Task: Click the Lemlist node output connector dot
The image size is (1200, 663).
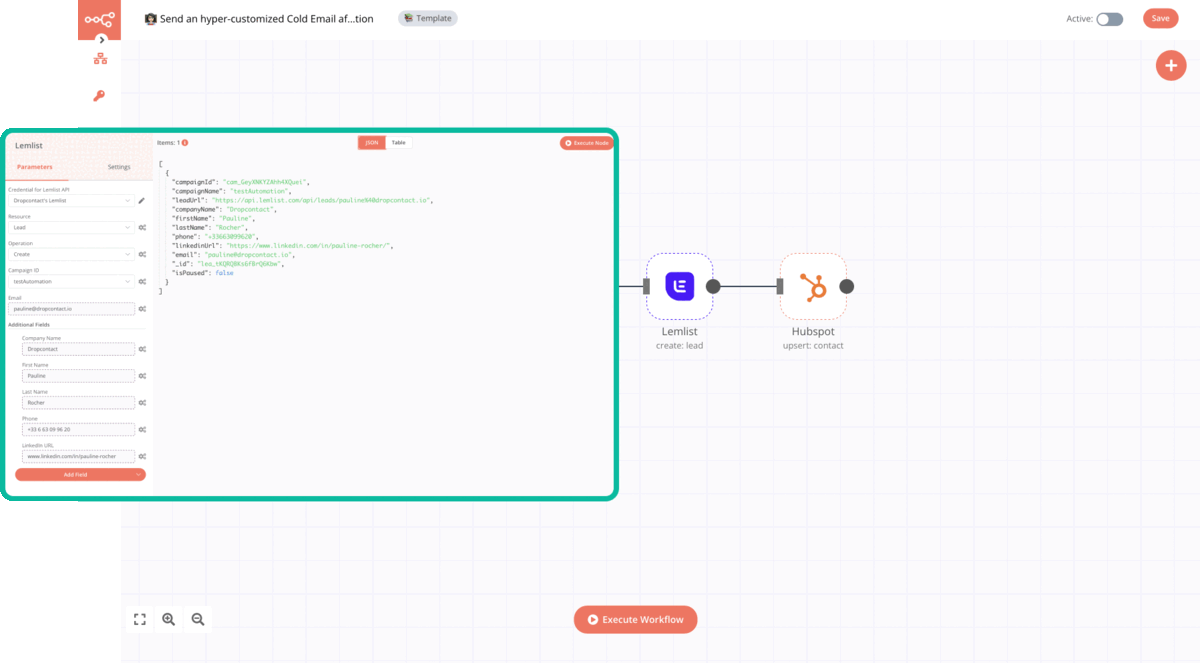Action: 713,287
